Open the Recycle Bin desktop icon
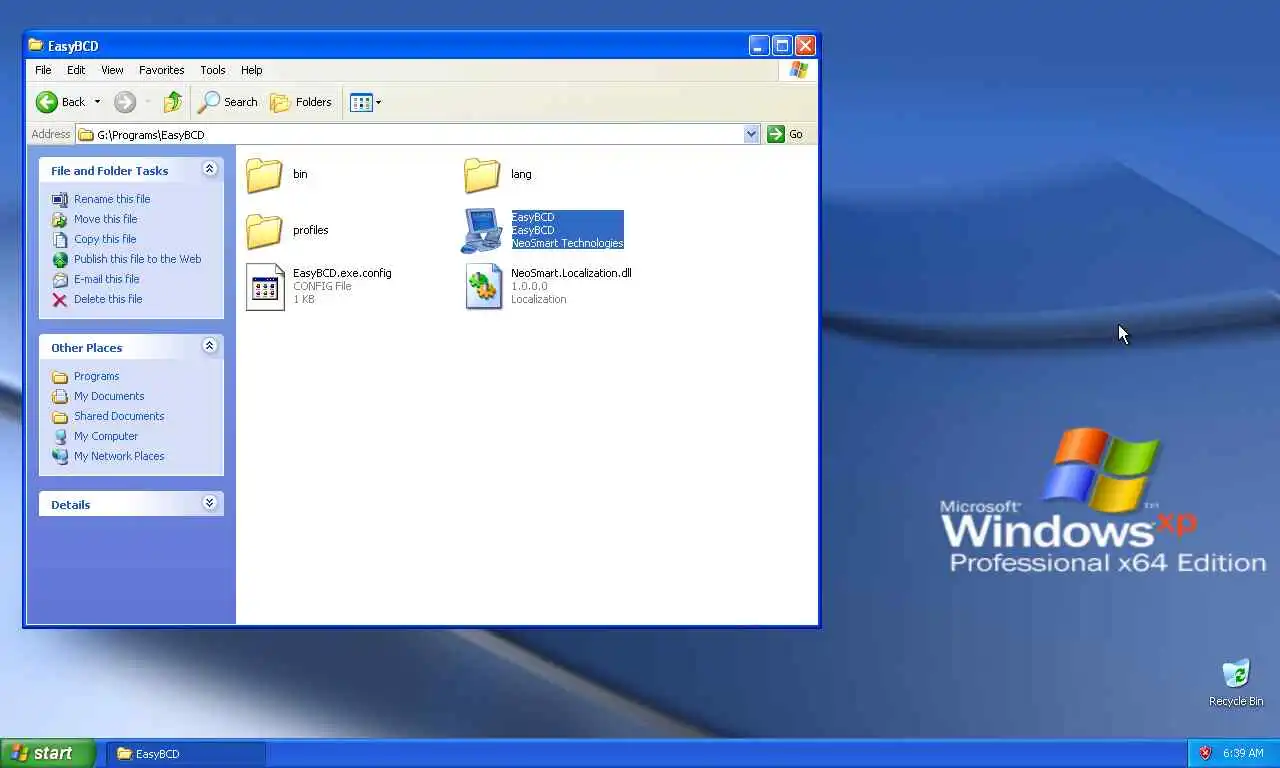Viewport: 1280px width, 768px height. (1236, 673)
